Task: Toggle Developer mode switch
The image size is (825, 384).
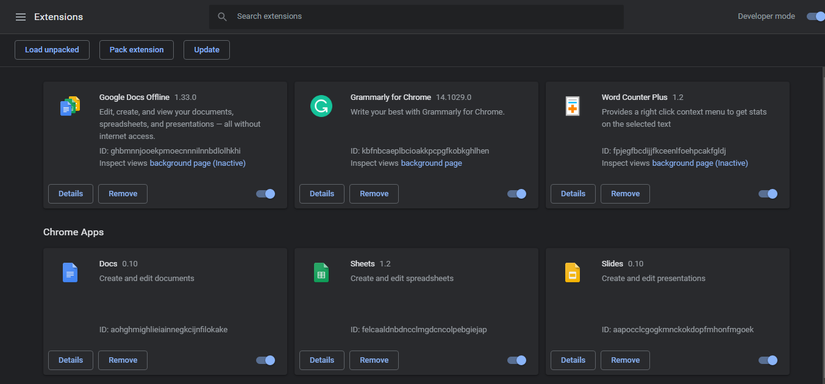Action: [816, 16]
